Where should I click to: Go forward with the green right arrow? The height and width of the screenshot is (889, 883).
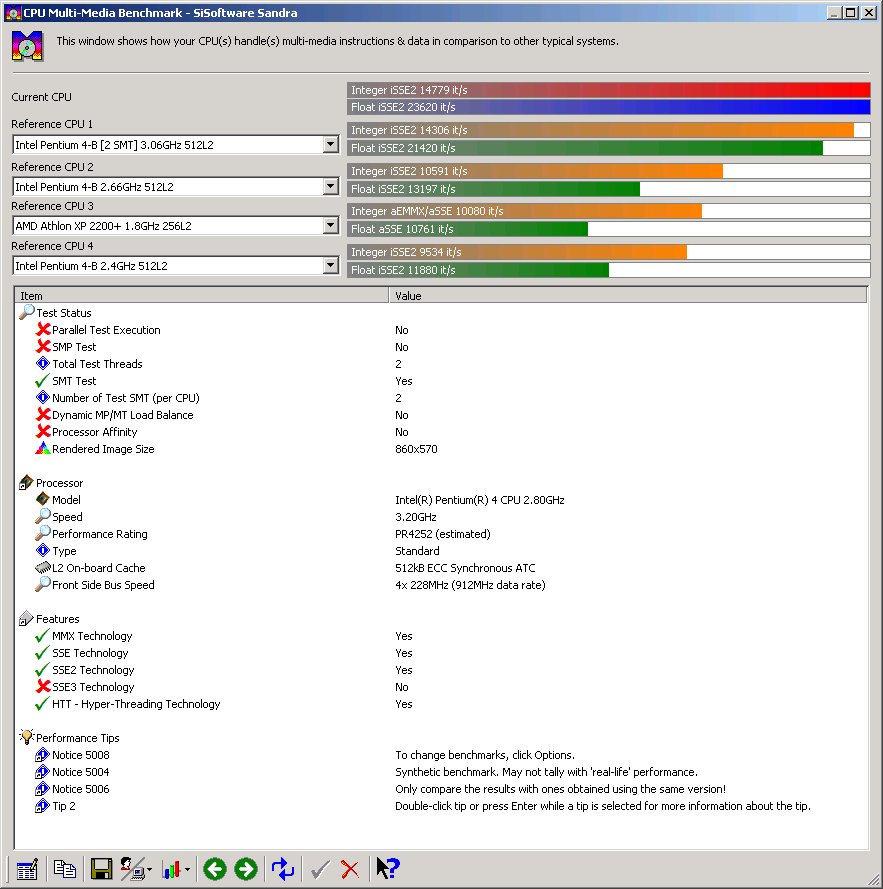(x=246, y=869)
